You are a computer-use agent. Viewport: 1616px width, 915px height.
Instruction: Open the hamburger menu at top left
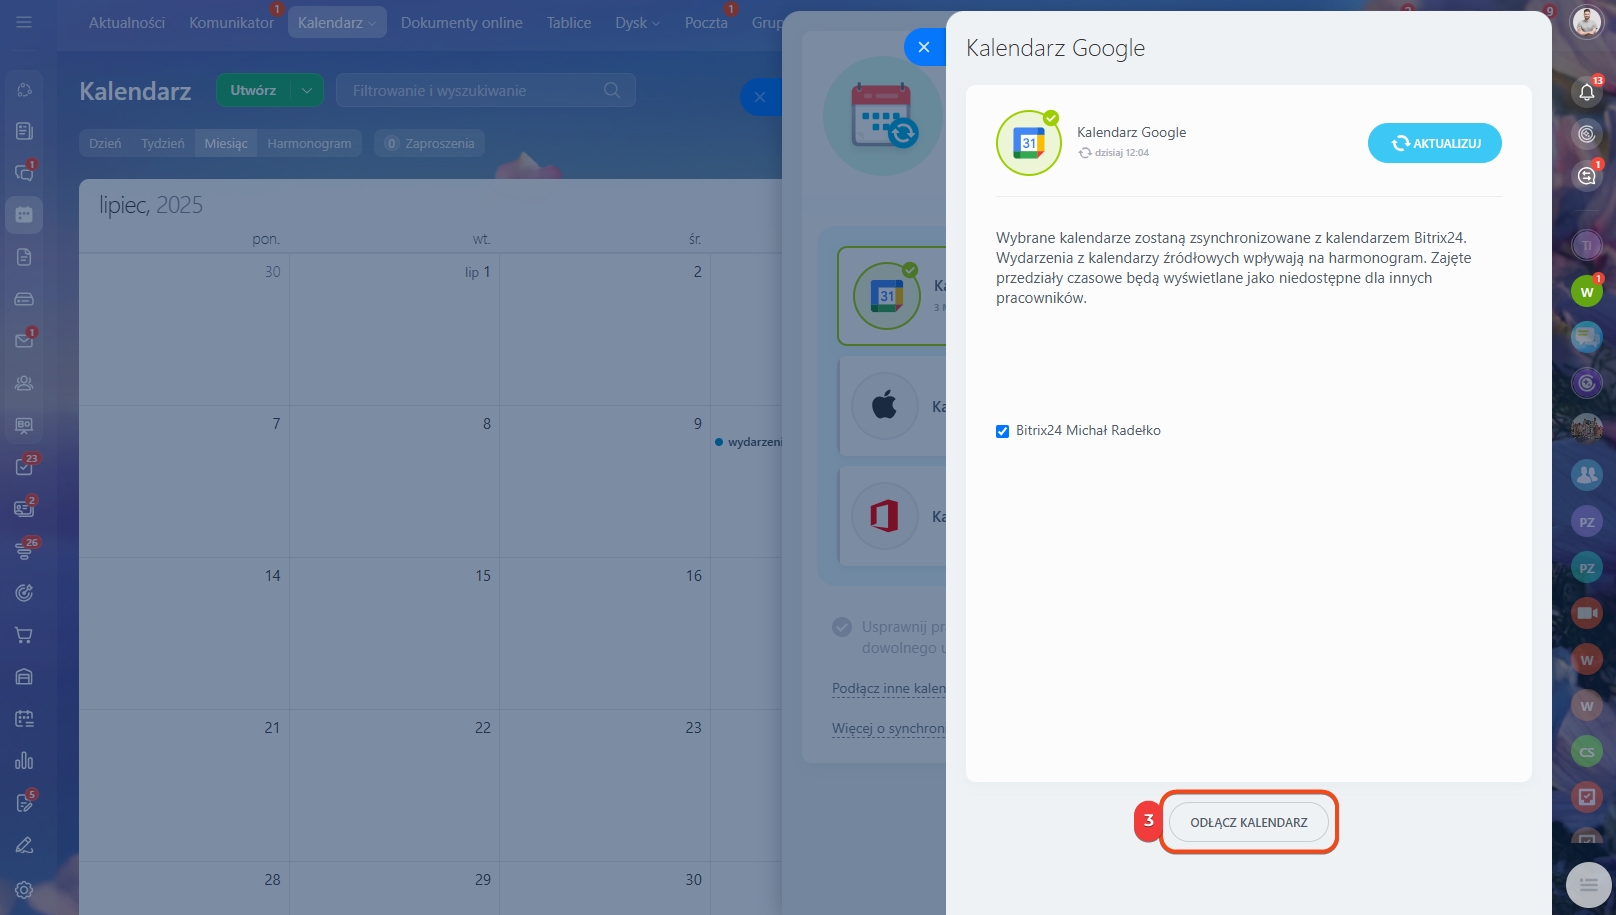point(24,22)
